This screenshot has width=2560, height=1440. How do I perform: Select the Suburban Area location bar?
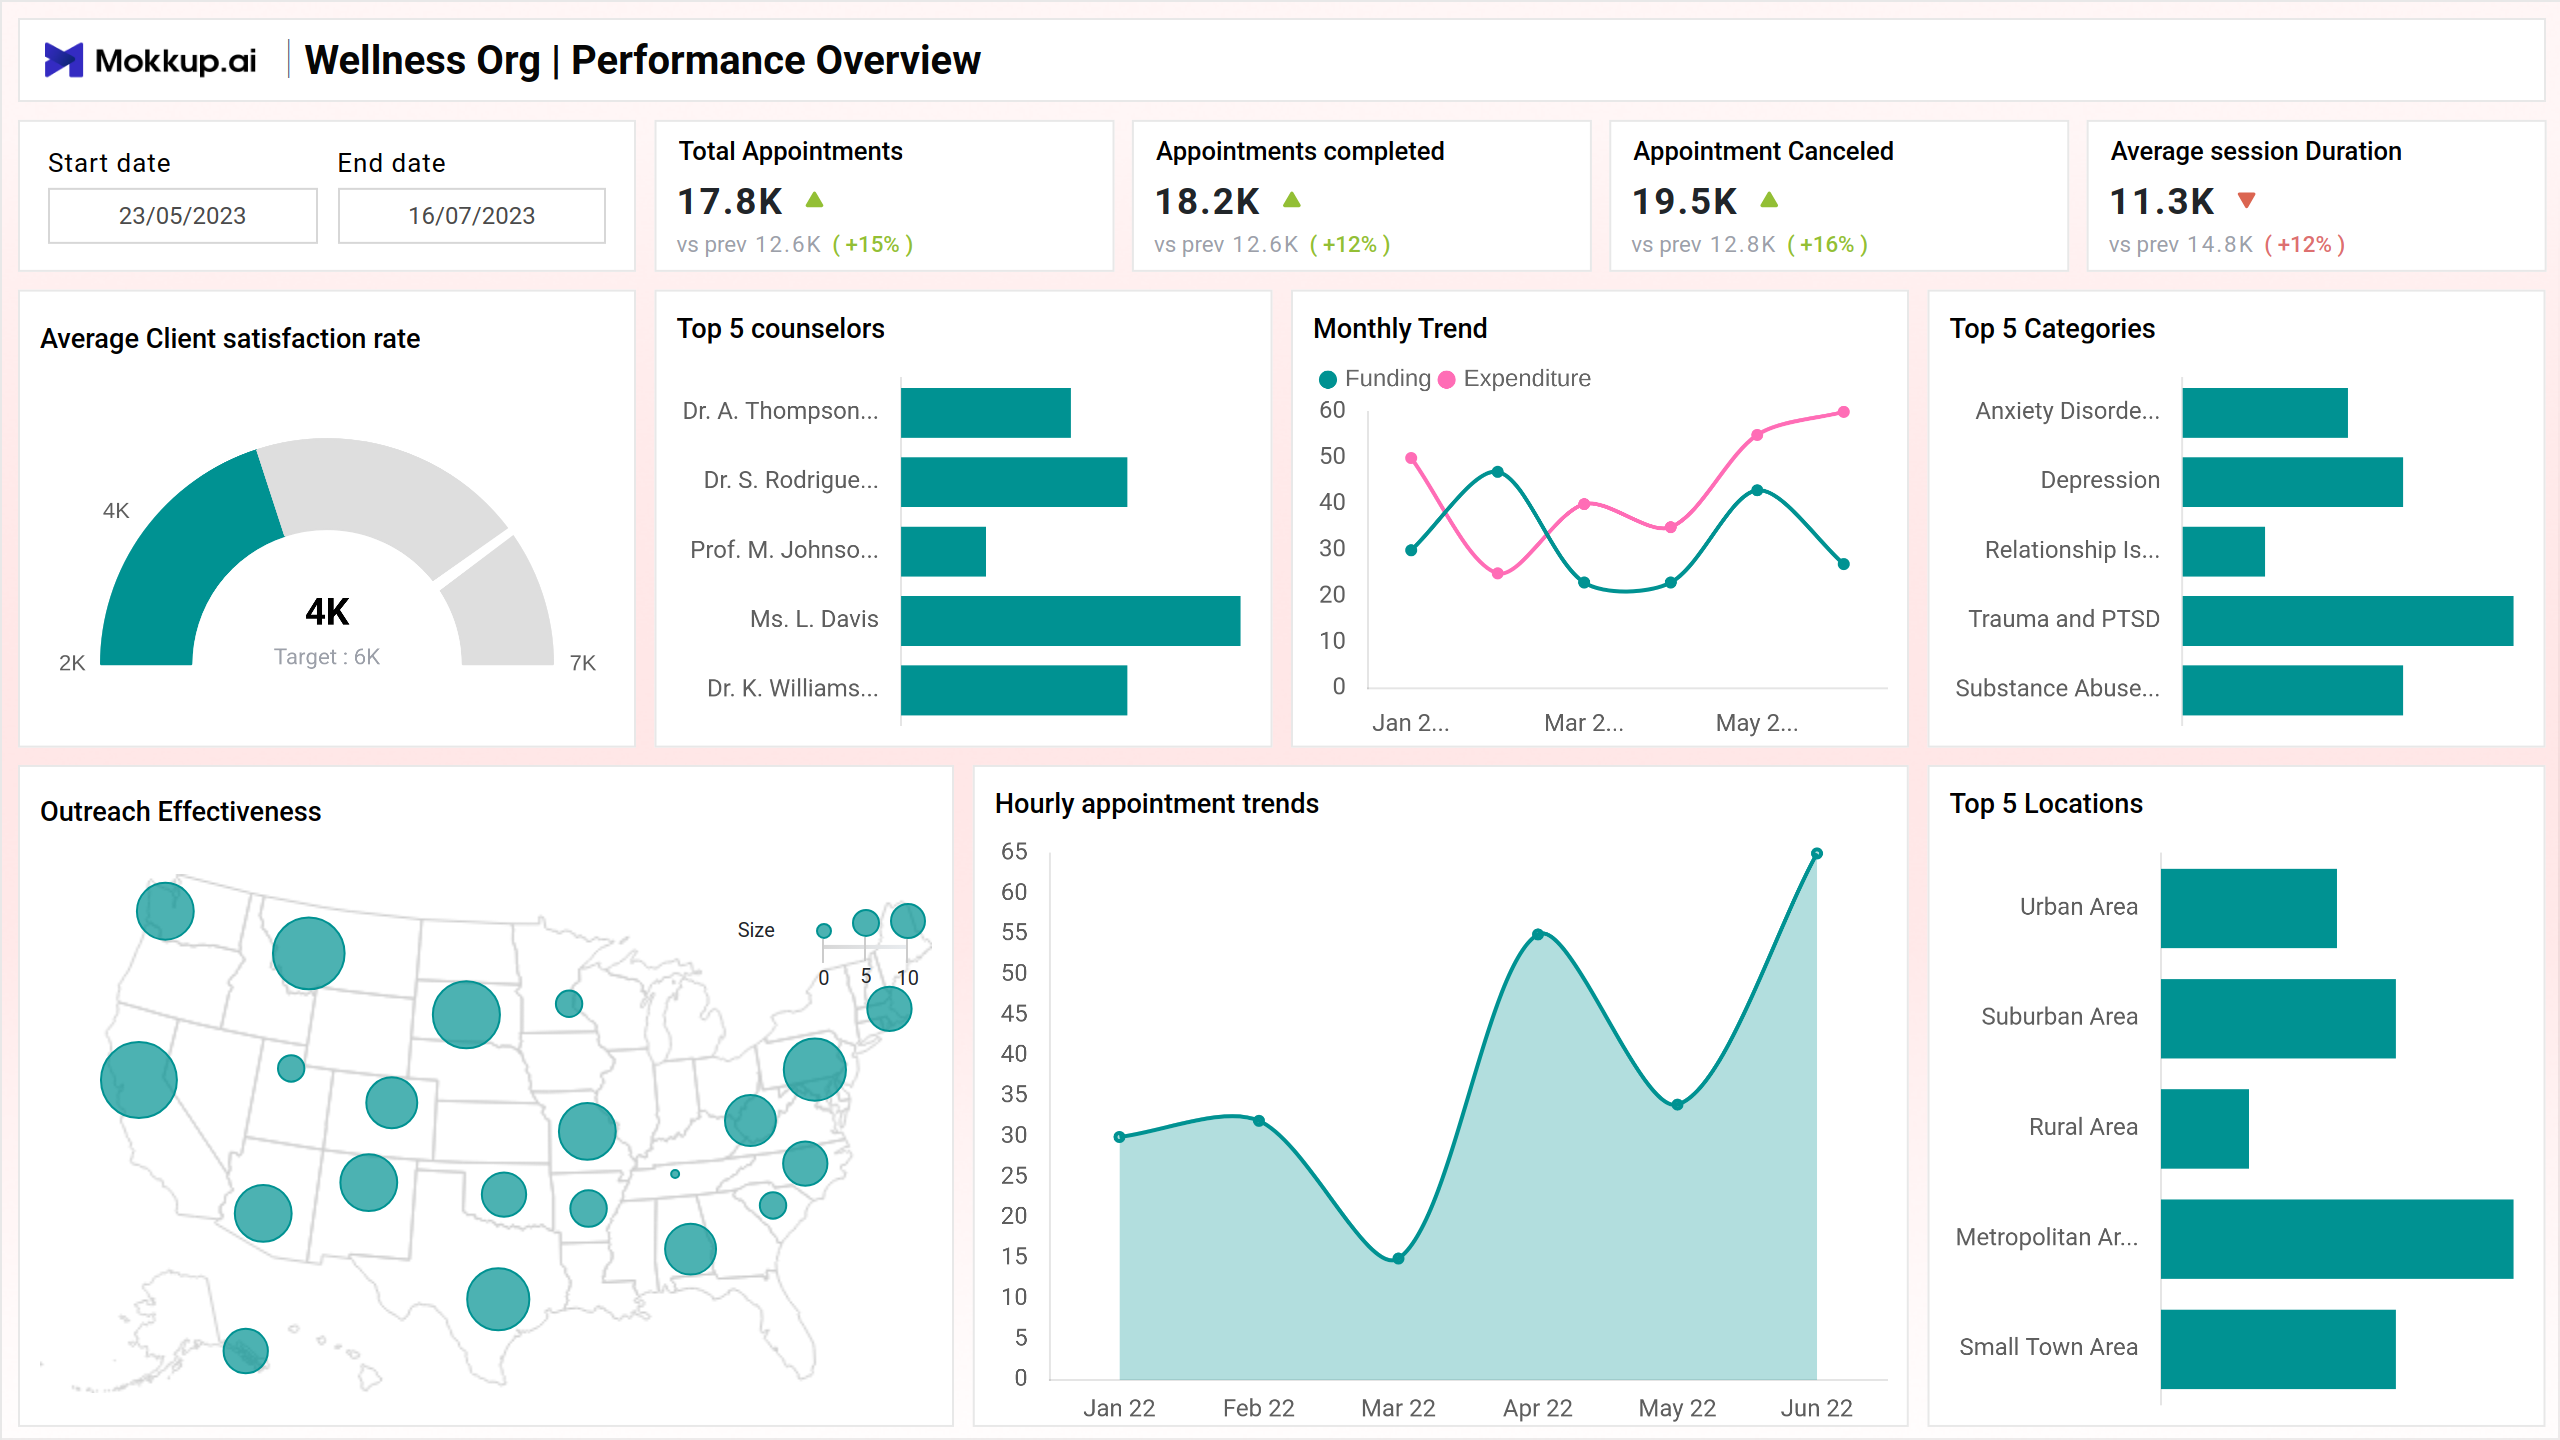click(x=2278, y=1018)
